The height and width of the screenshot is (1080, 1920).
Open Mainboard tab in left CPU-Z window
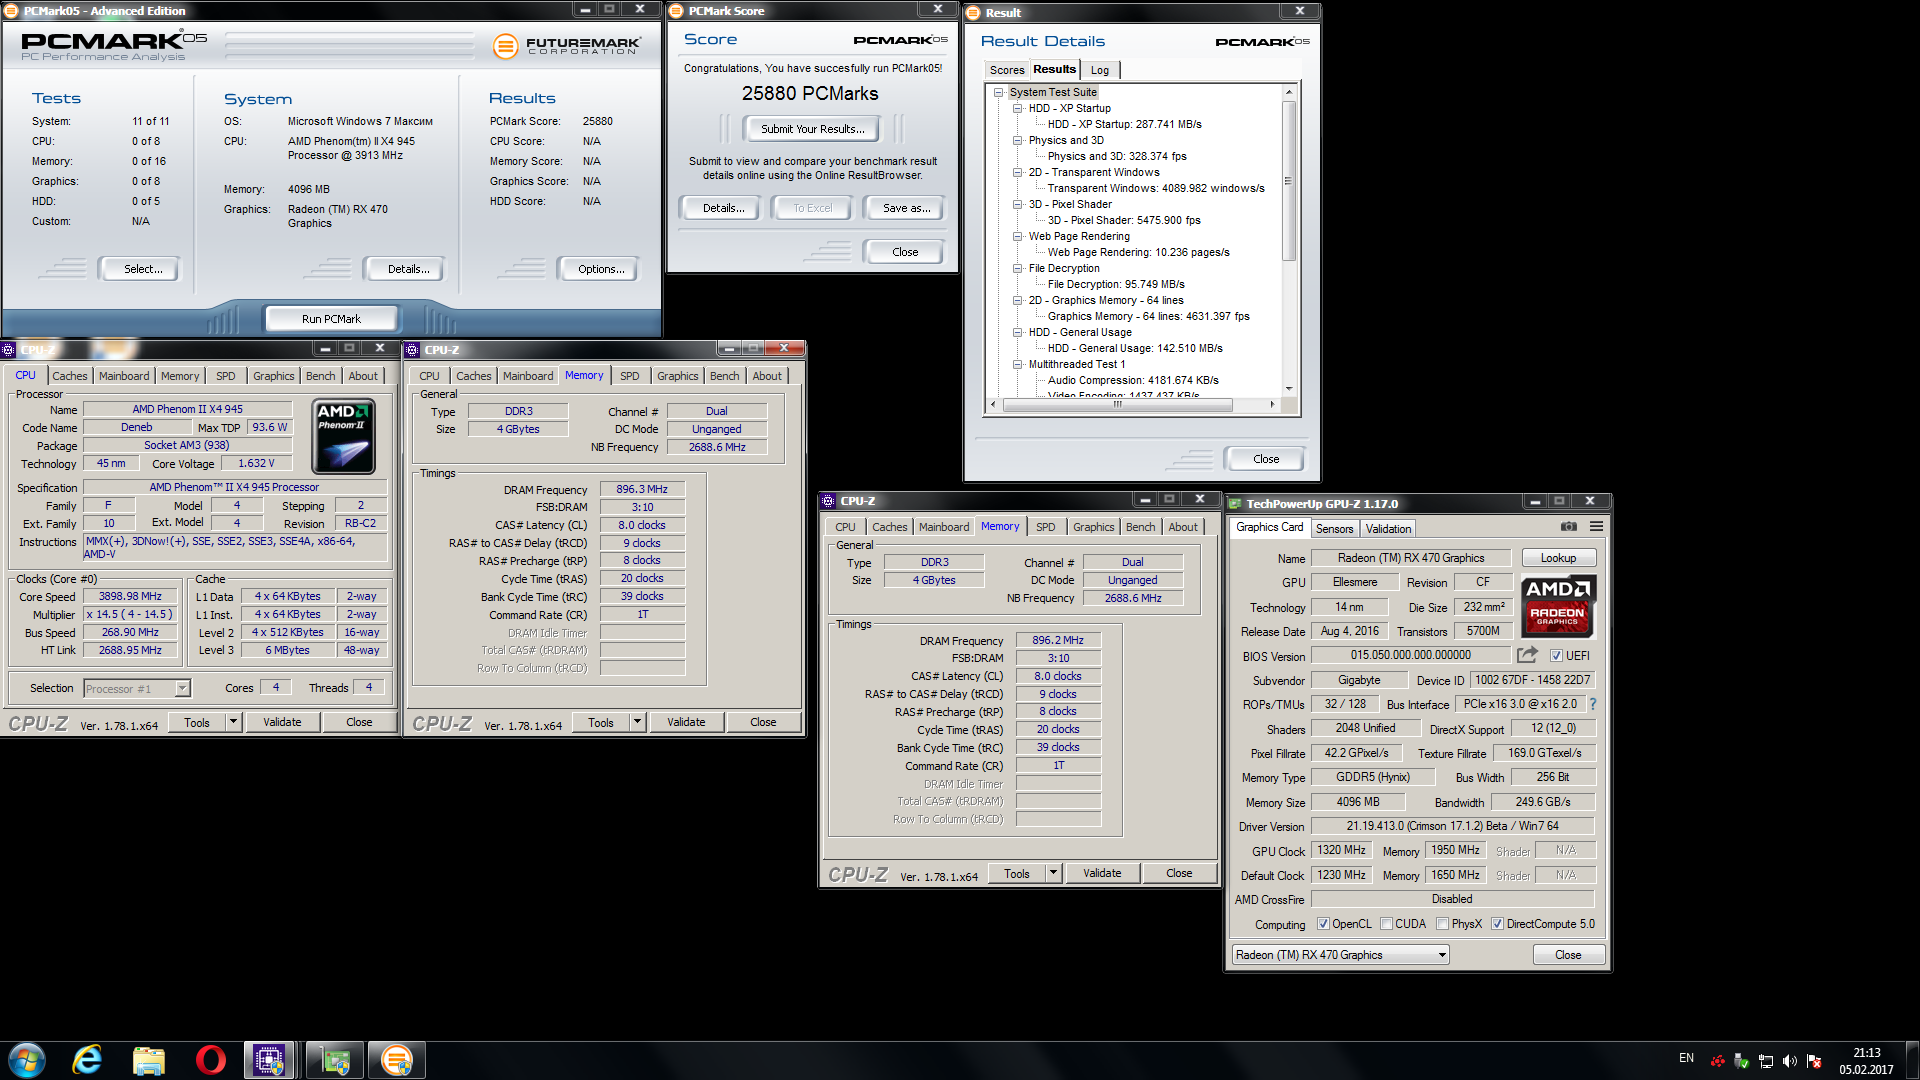[124, 376]
